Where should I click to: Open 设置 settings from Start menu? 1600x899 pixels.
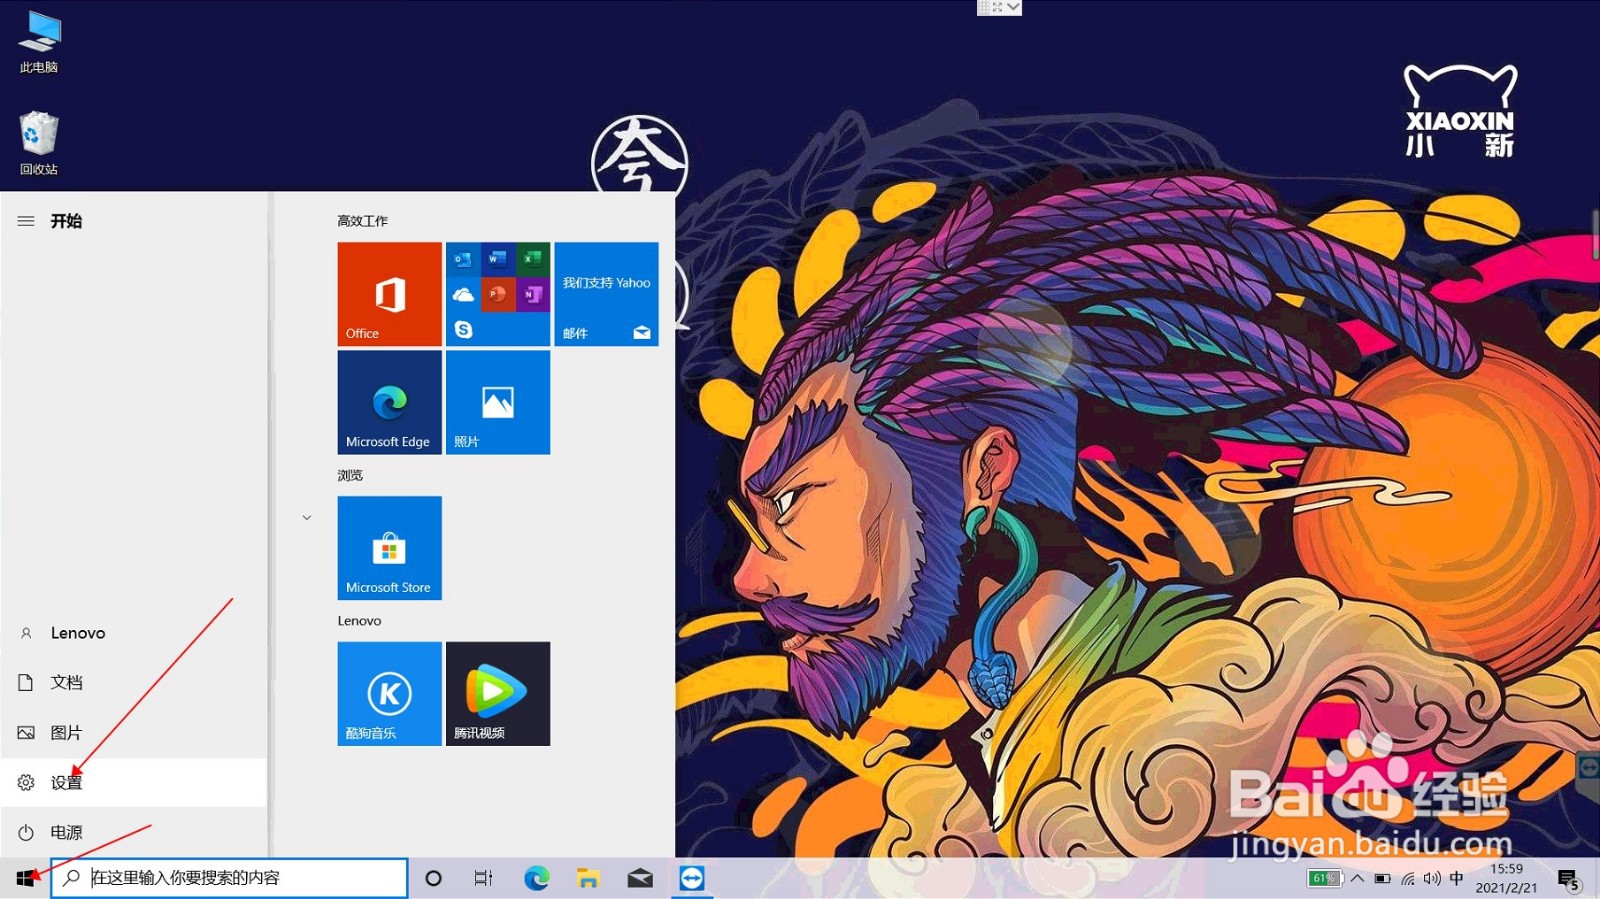pyautogui.click(x=134, y=782)
